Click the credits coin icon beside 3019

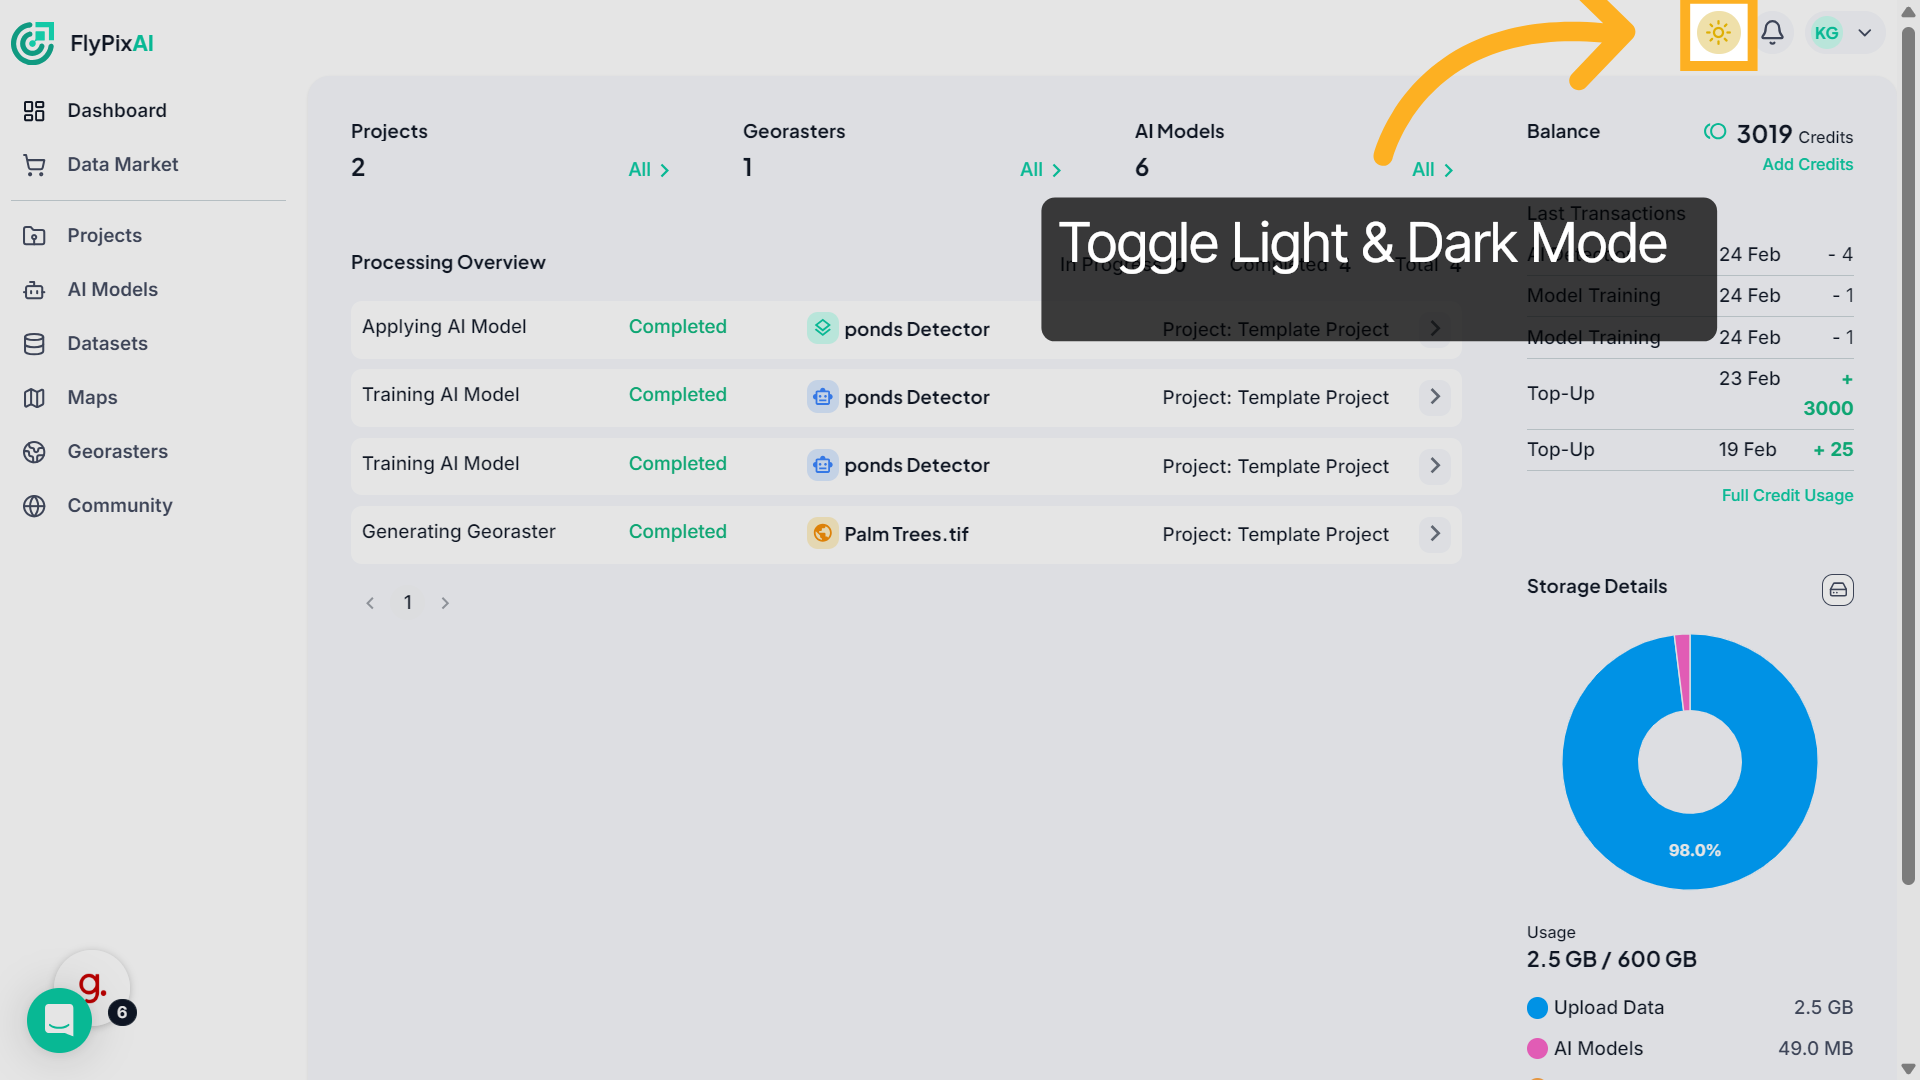pyautogui.click(x=1715, y=132)
